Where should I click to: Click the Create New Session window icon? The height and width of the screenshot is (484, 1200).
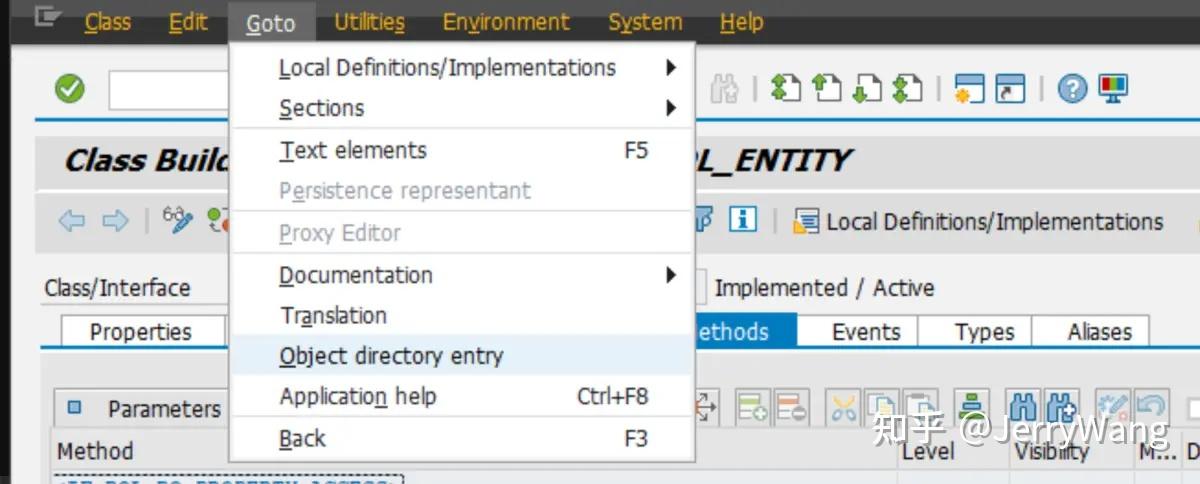coord(970,89)
